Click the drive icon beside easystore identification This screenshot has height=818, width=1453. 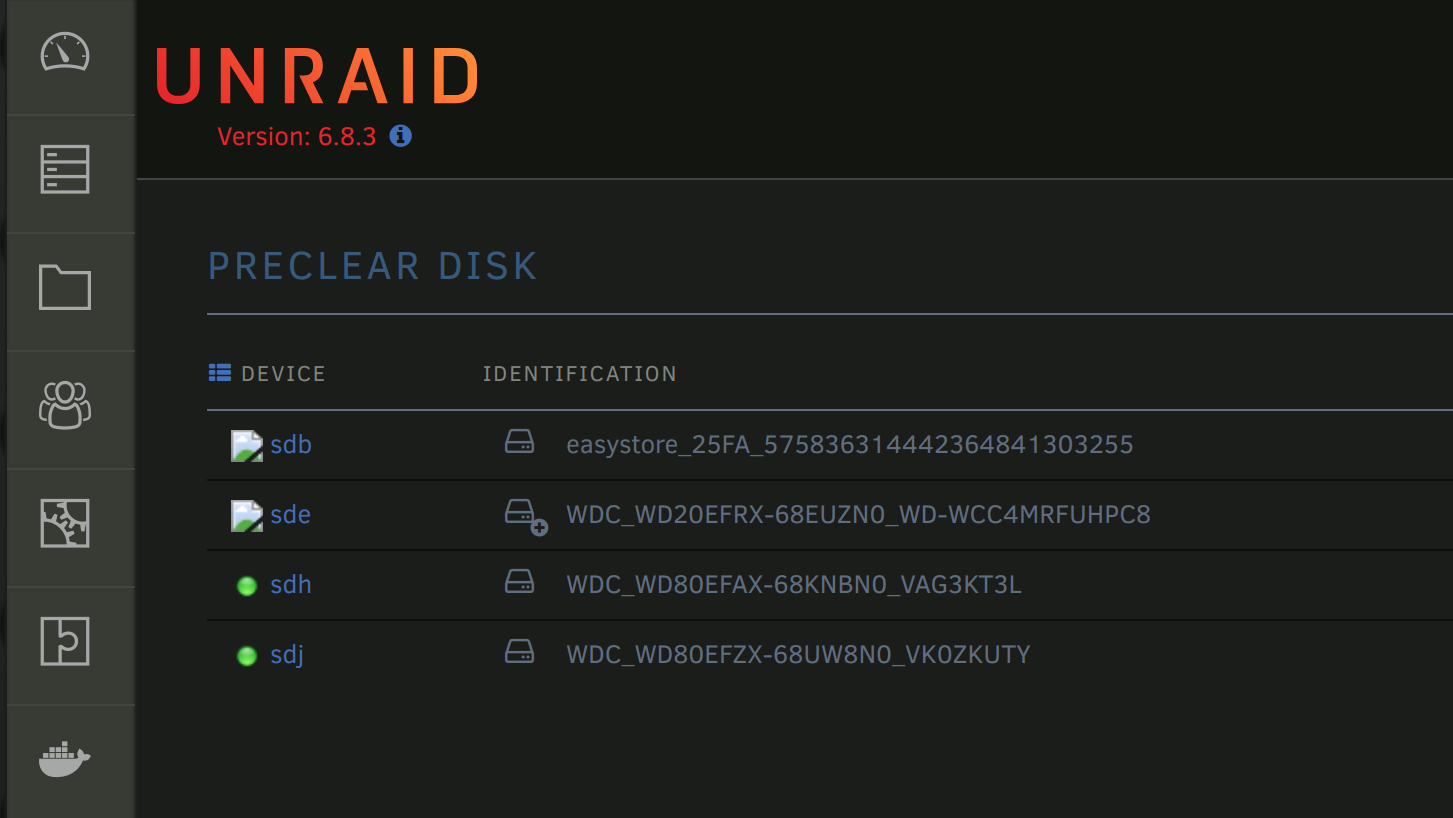[x=519, y=441]
